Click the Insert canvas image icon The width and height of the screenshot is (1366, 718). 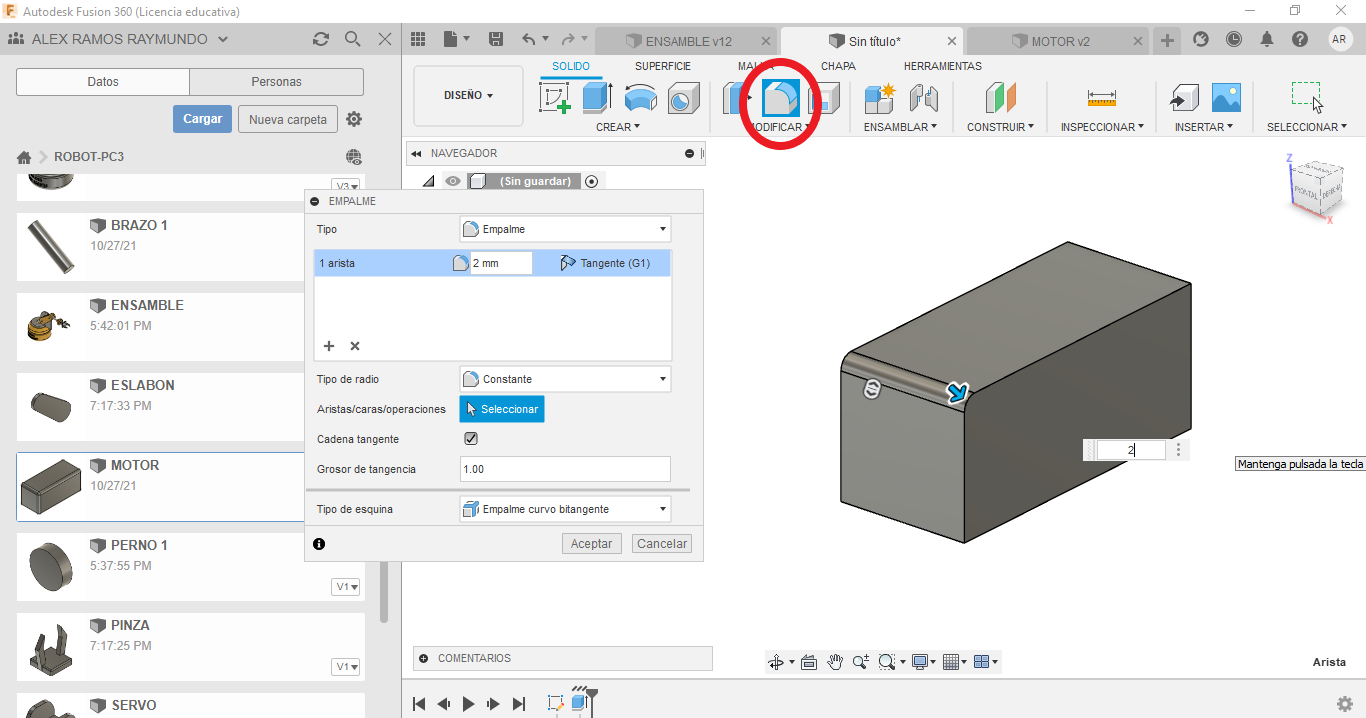coord(1226,98)
